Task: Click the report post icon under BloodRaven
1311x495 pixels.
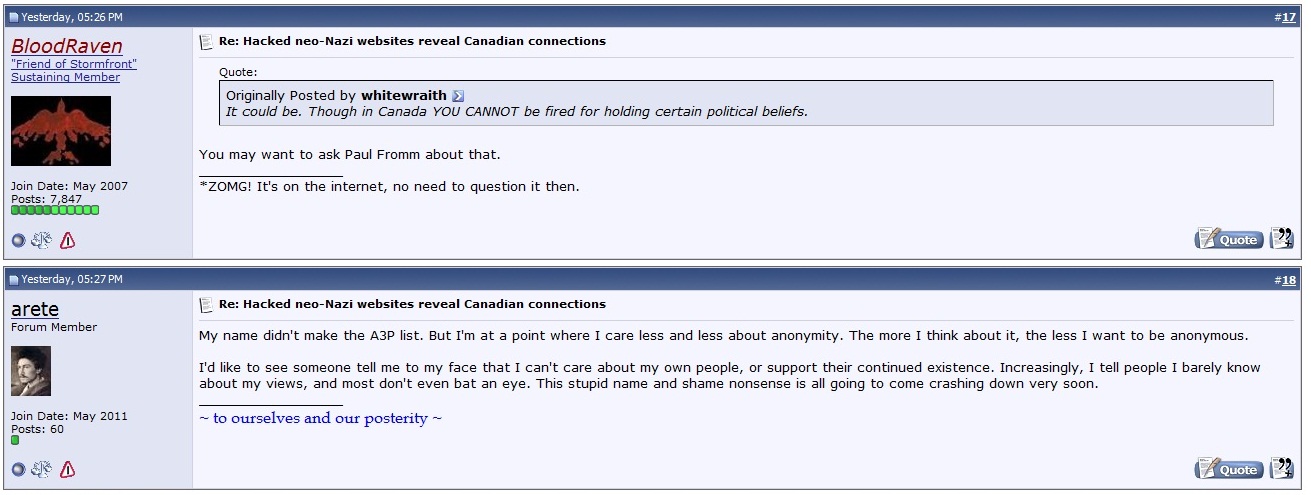Action: coord(68,240)
